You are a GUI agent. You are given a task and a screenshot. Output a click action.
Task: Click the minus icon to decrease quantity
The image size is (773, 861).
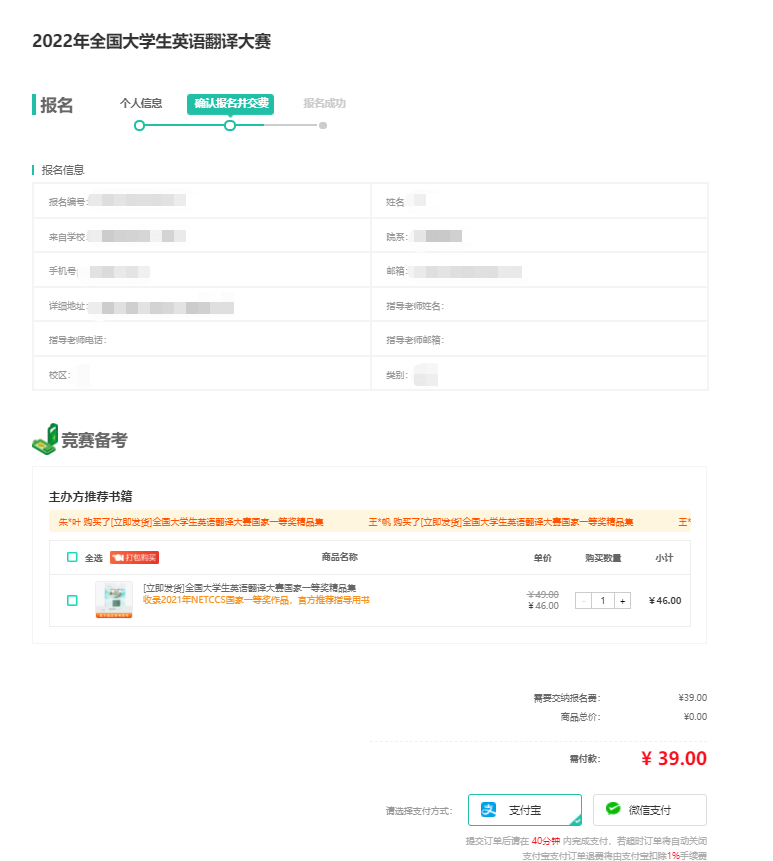583,601
